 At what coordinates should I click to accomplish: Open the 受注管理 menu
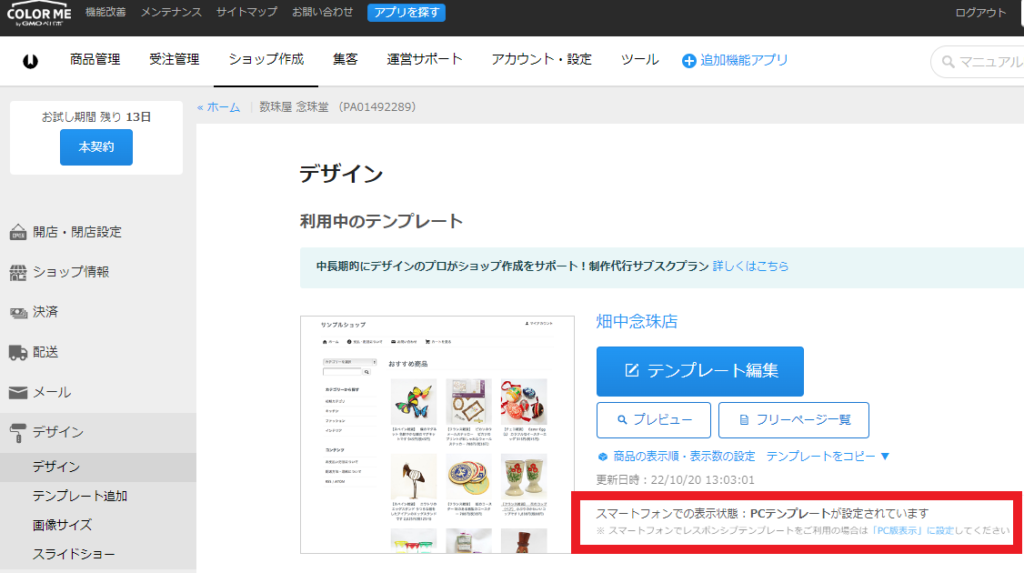point(174,60)
